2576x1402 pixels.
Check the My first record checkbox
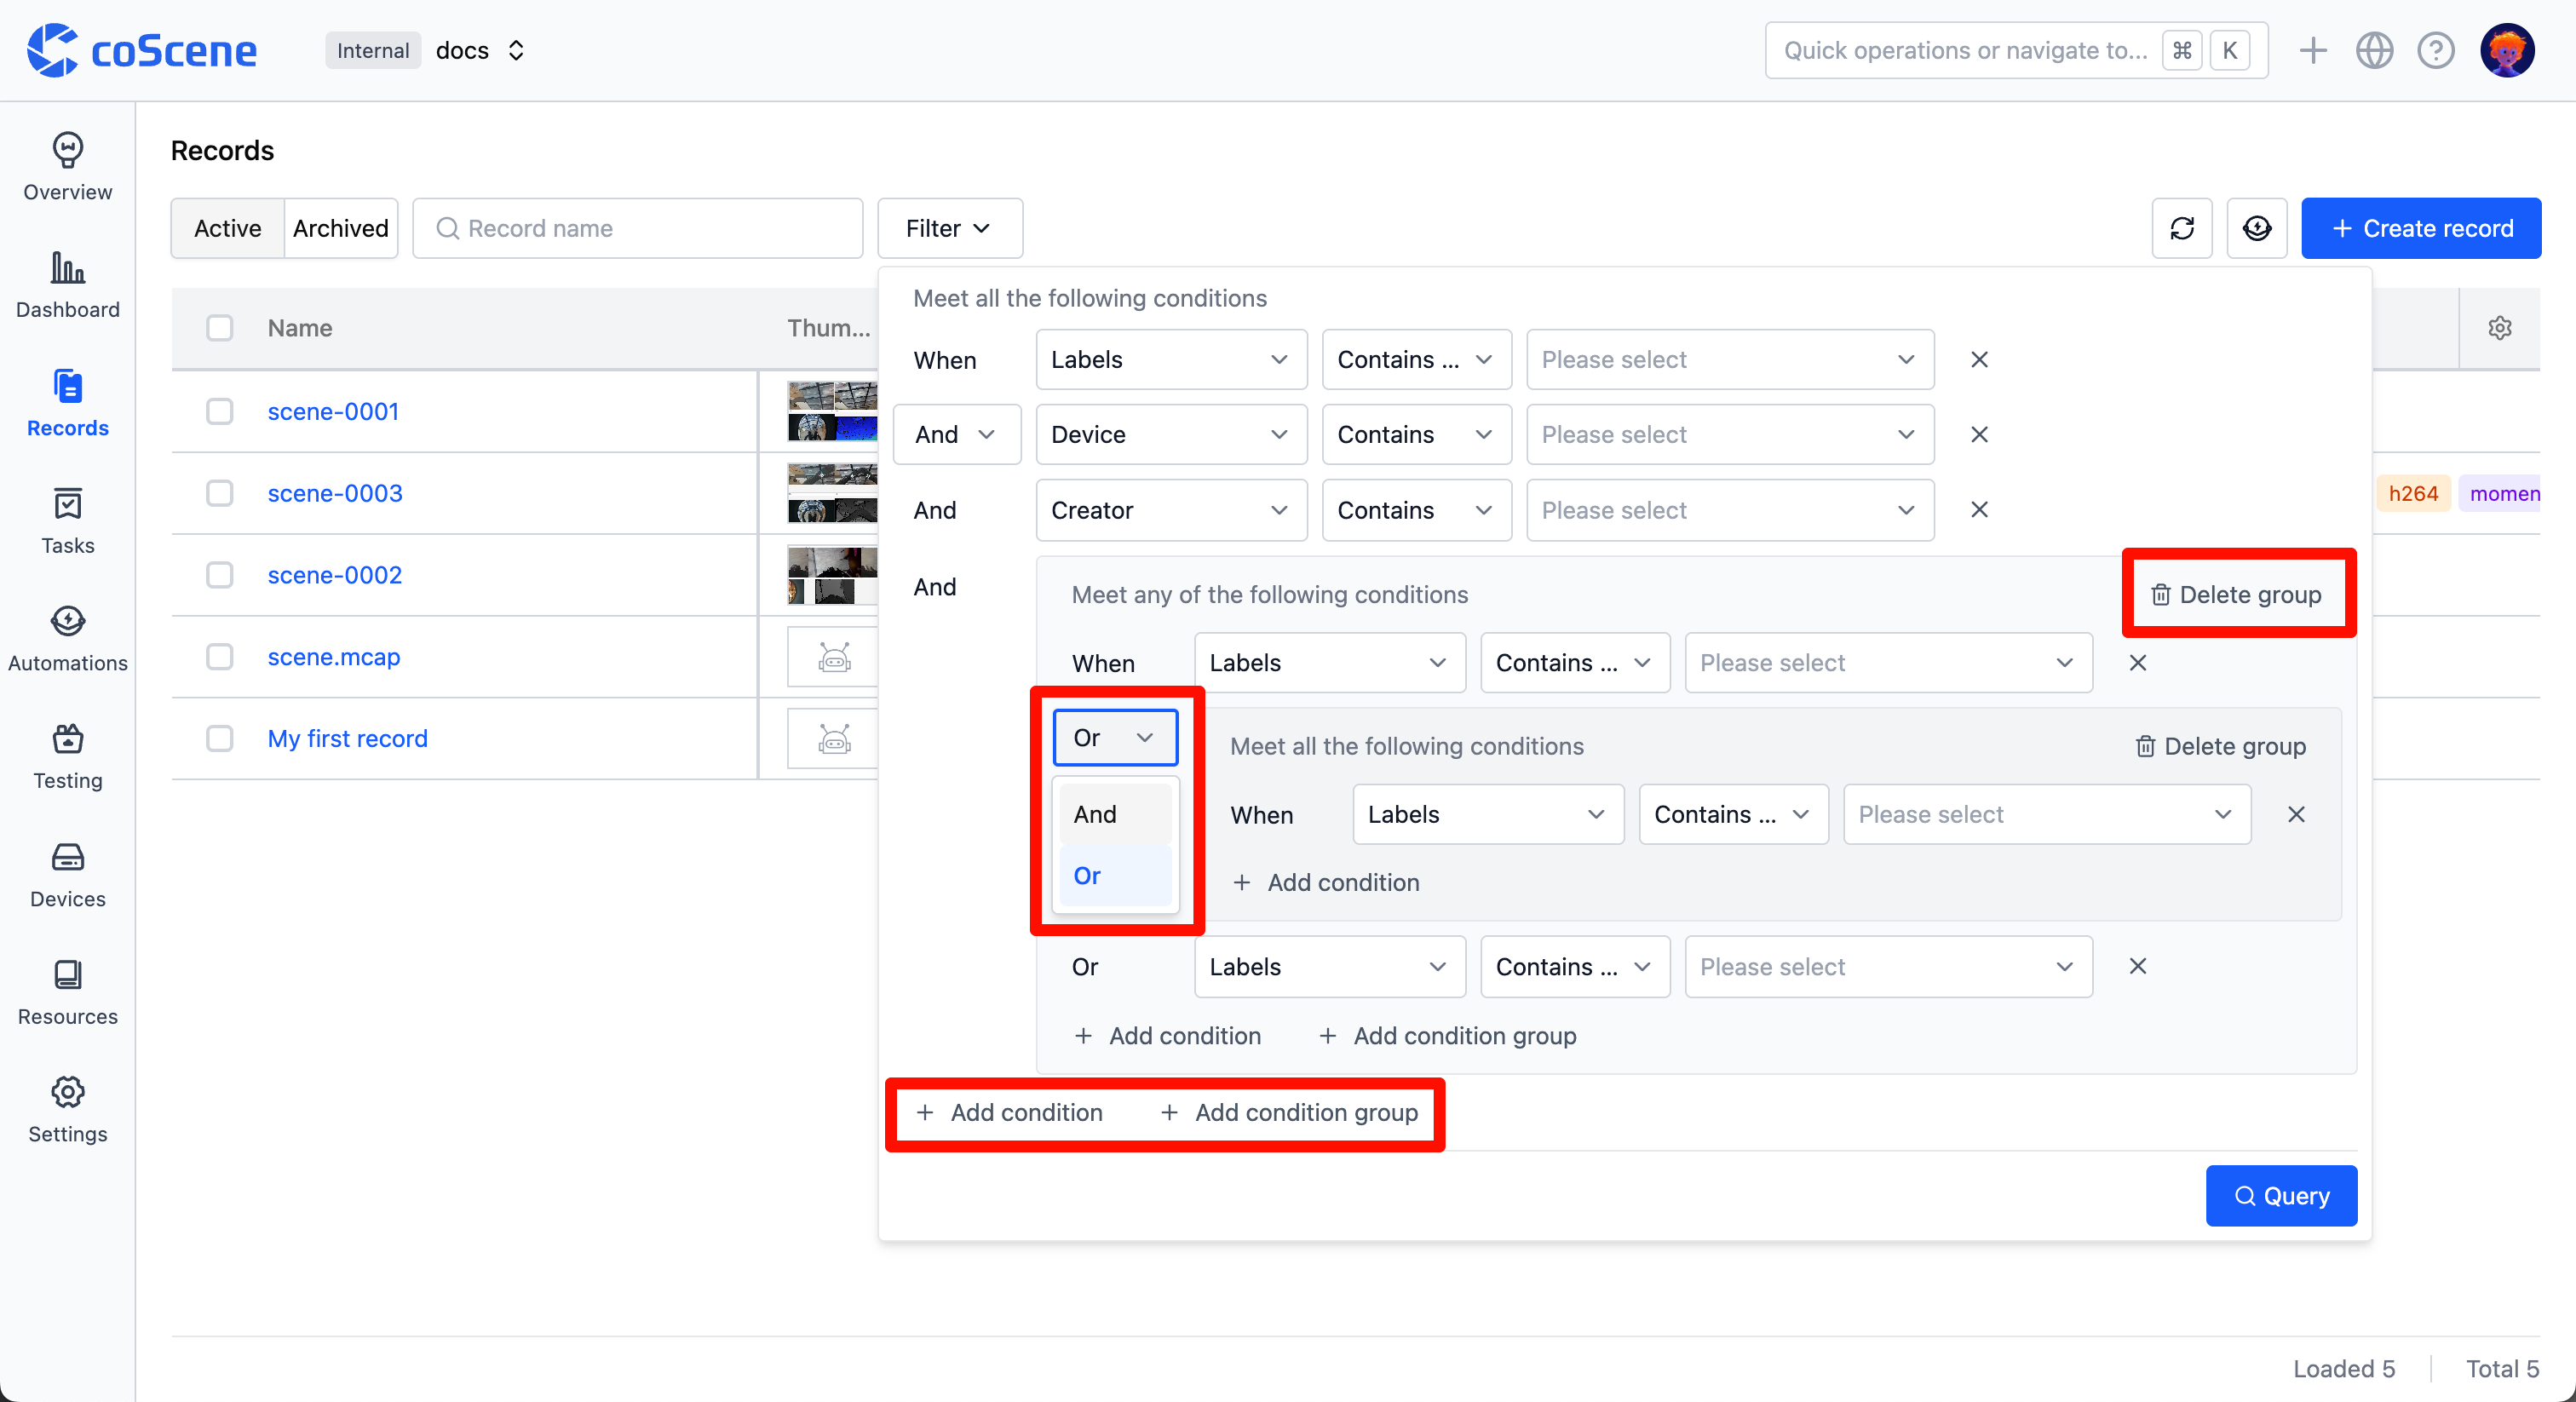tap(220, 739)
